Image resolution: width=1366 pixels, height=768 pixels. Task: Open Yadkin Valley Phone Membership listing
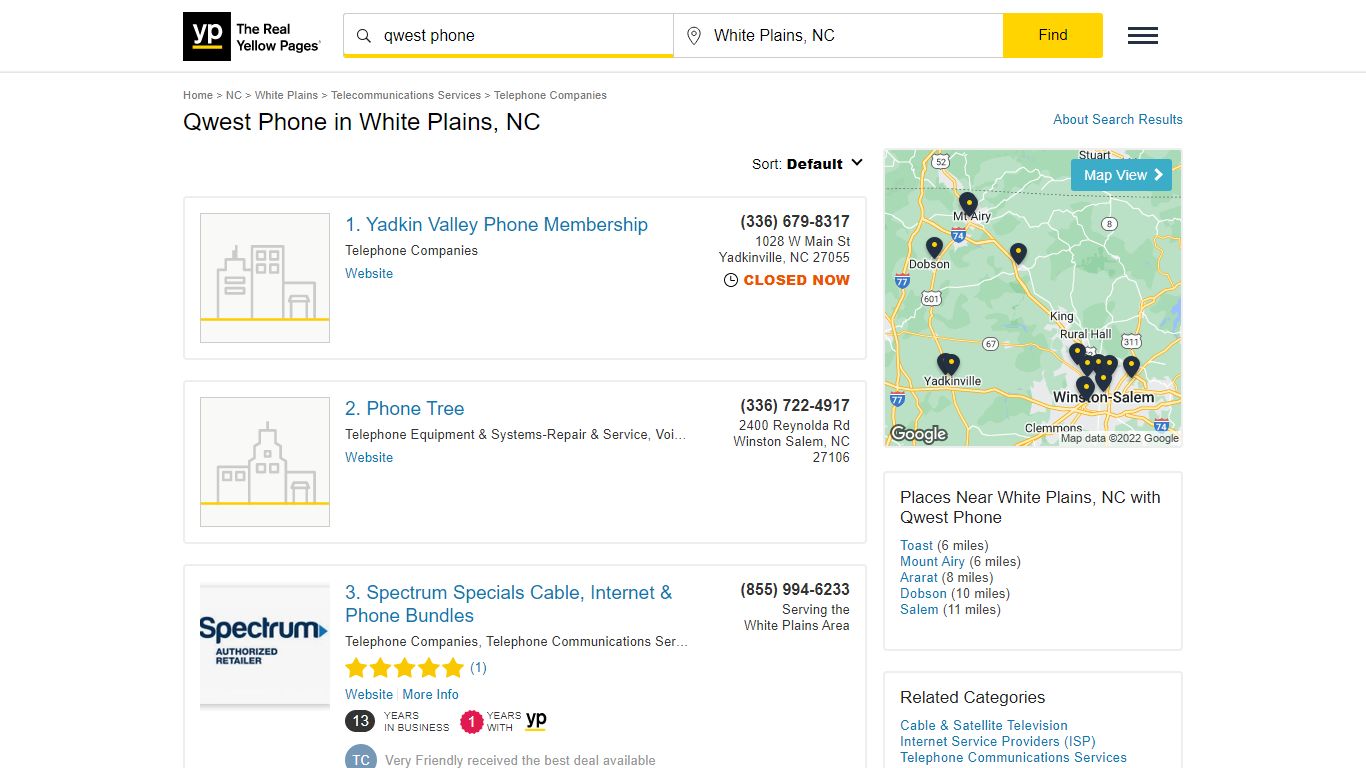pyautogui.click(x=497, y=225)
